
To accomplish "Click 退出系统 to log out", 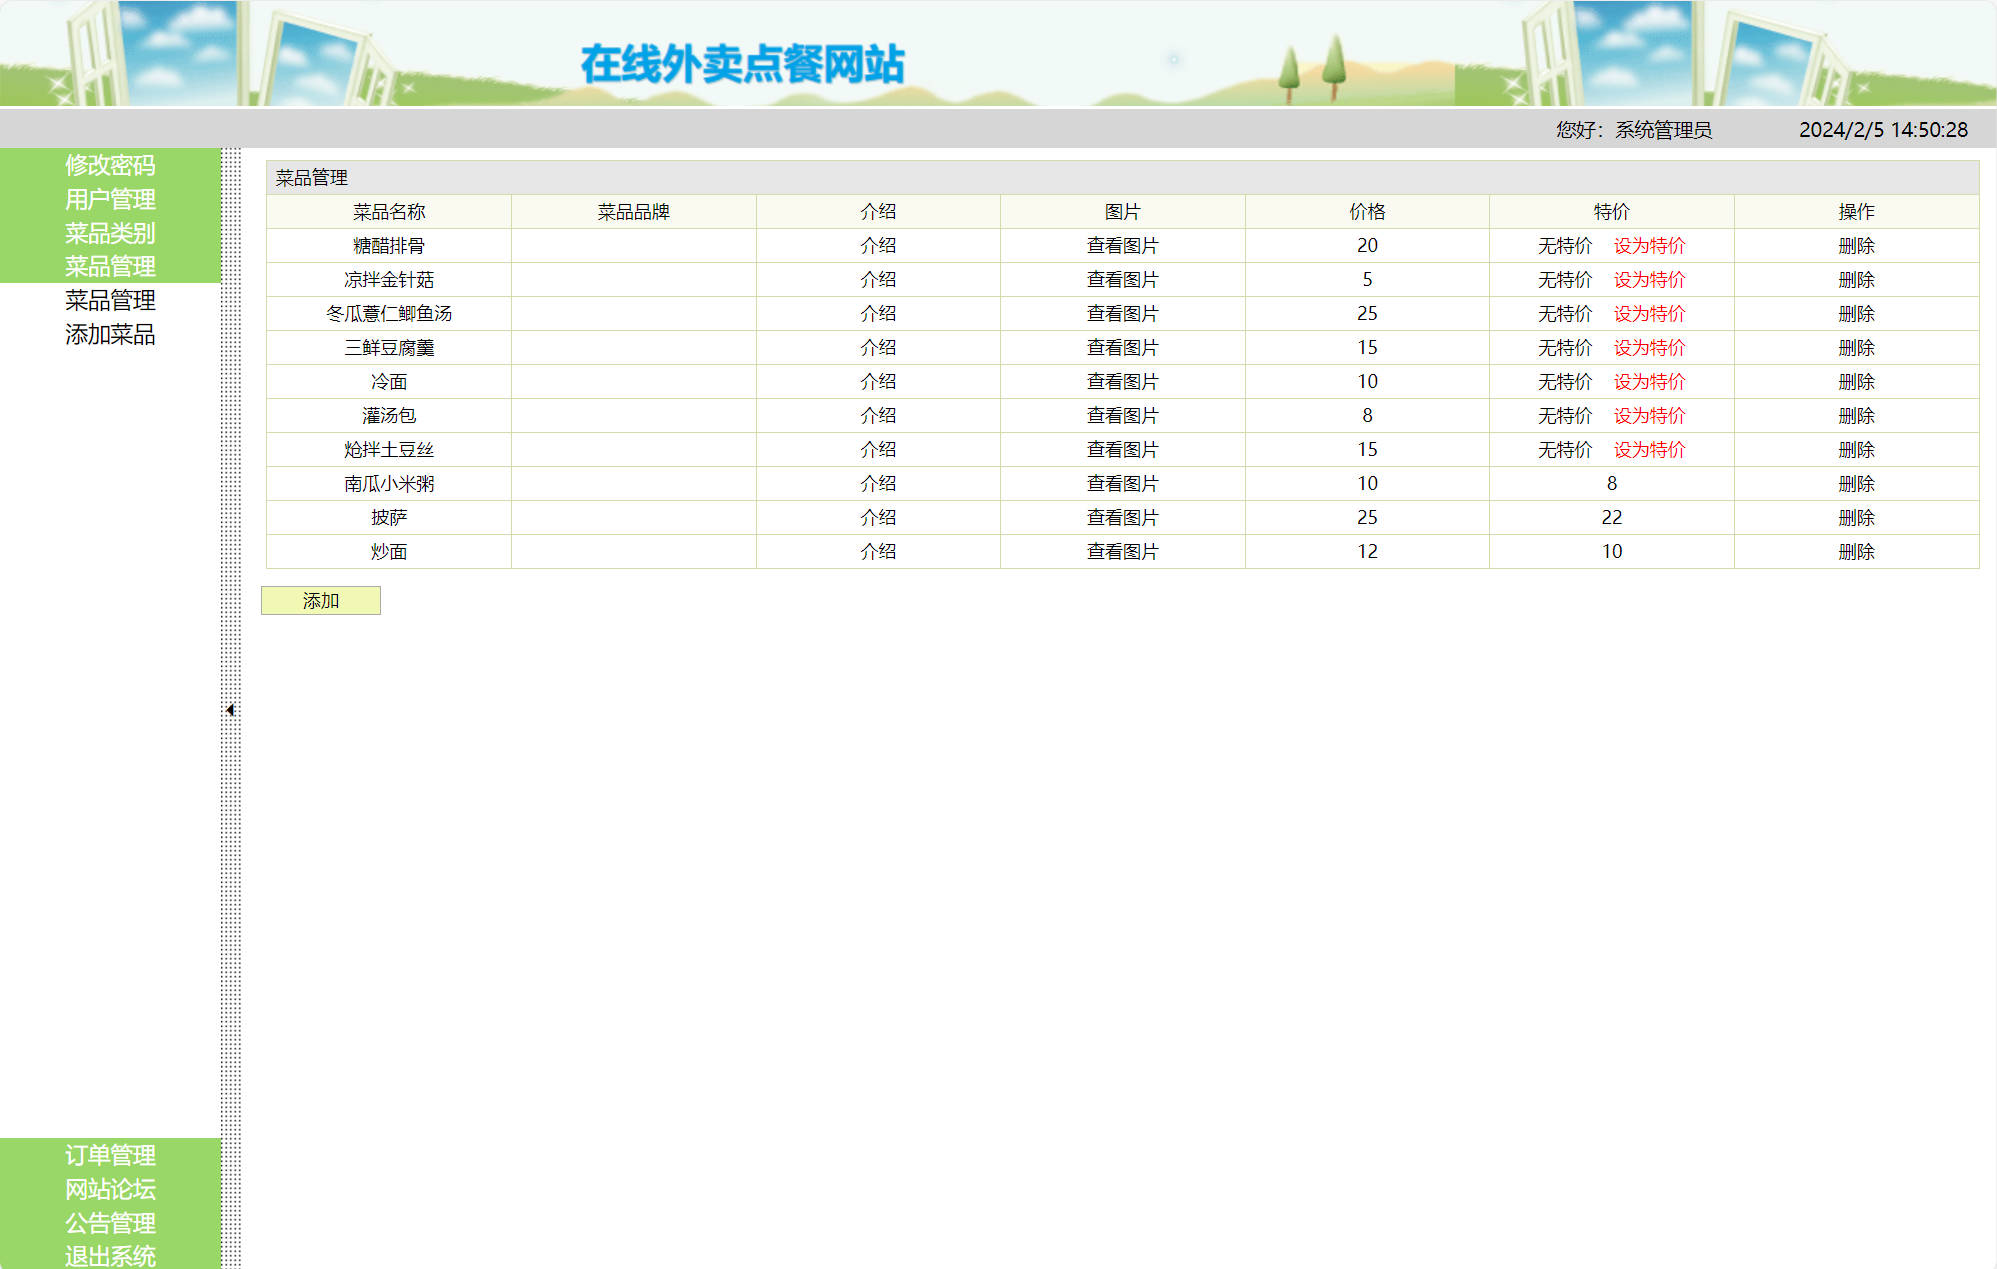I will click(x=110, y=1256).
